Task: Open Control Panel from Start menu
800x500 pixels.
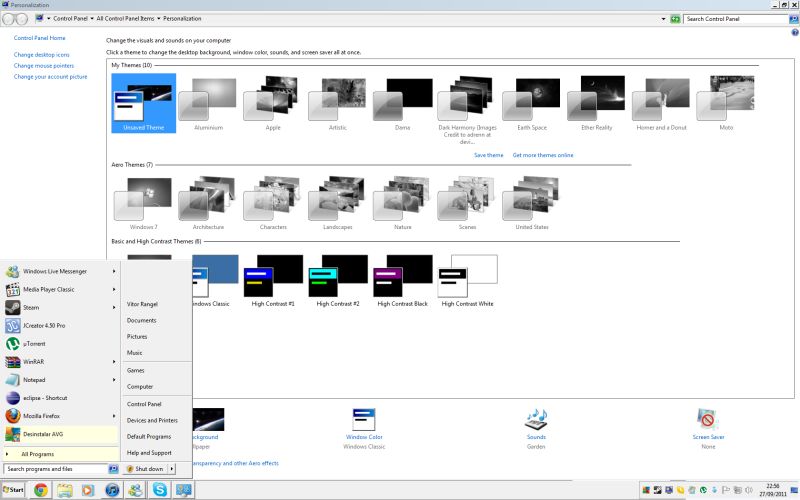Action: click(x=144, y=404)
